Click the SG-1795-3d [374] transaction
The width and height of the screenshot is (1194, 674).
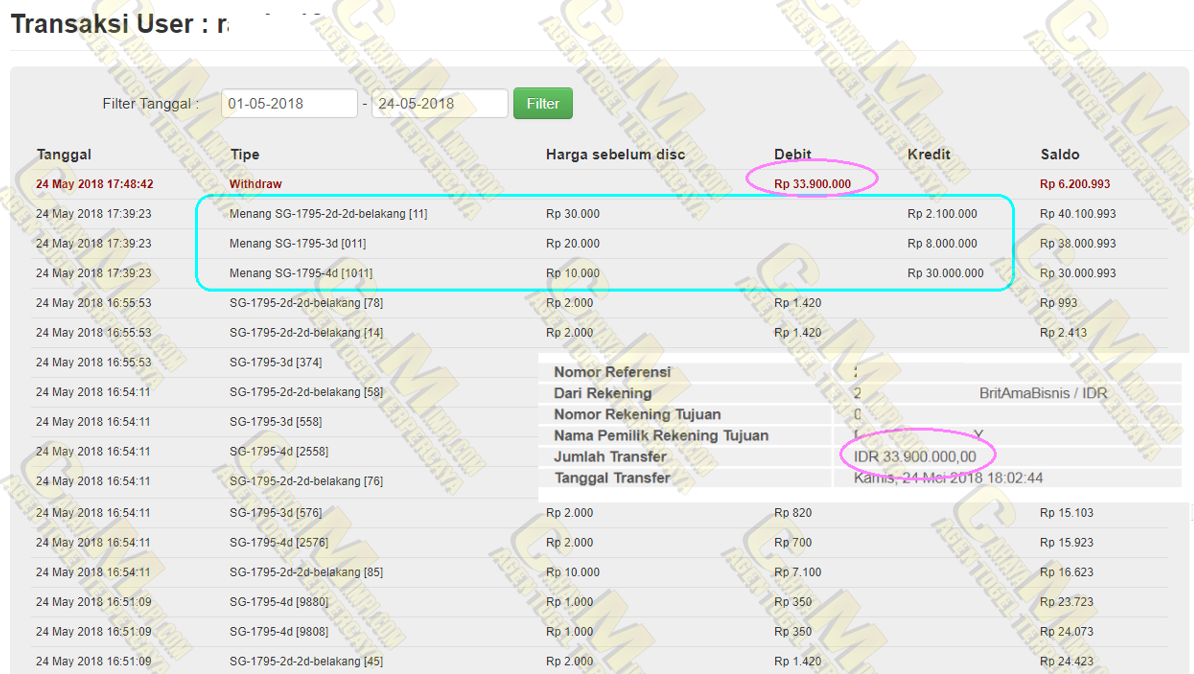click(276, 362)
